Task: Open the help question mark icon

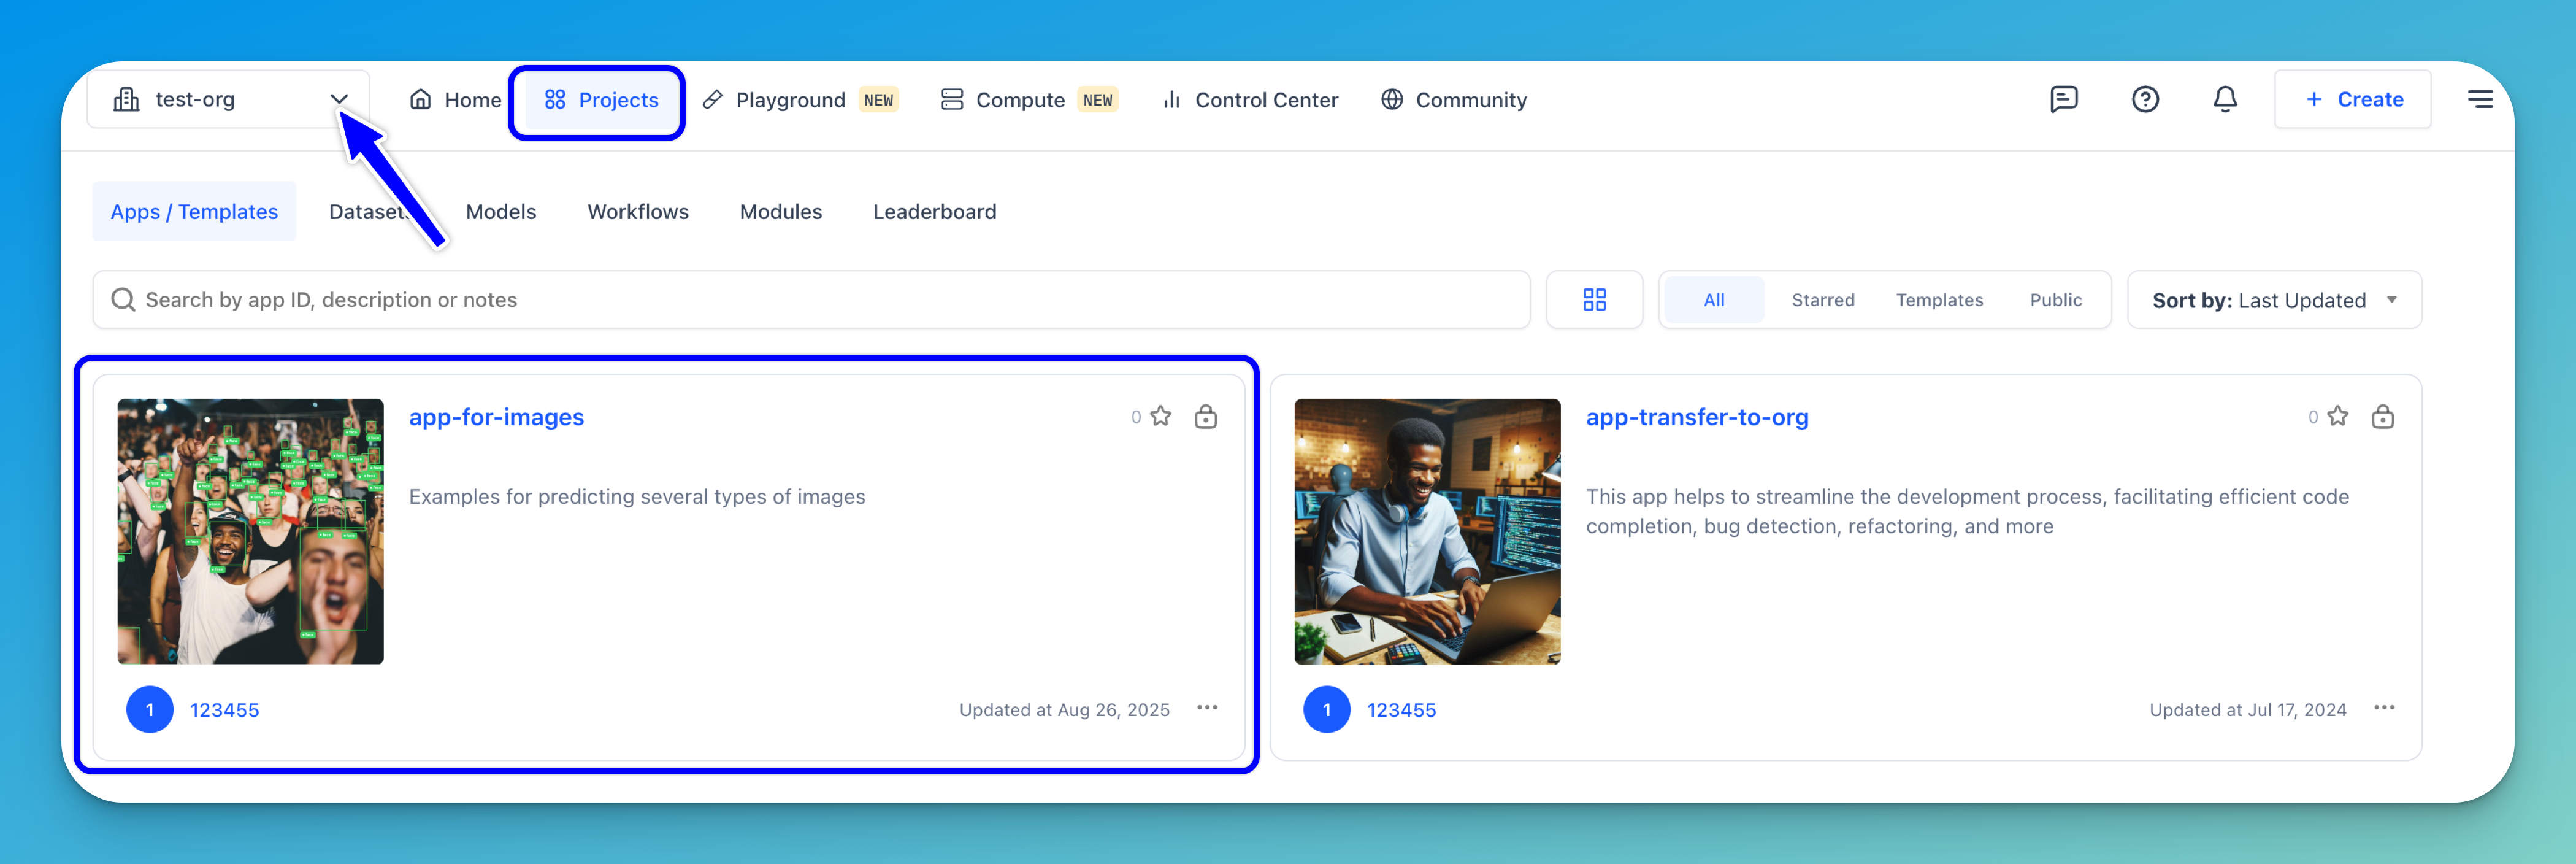Action: click(2145, 99)
